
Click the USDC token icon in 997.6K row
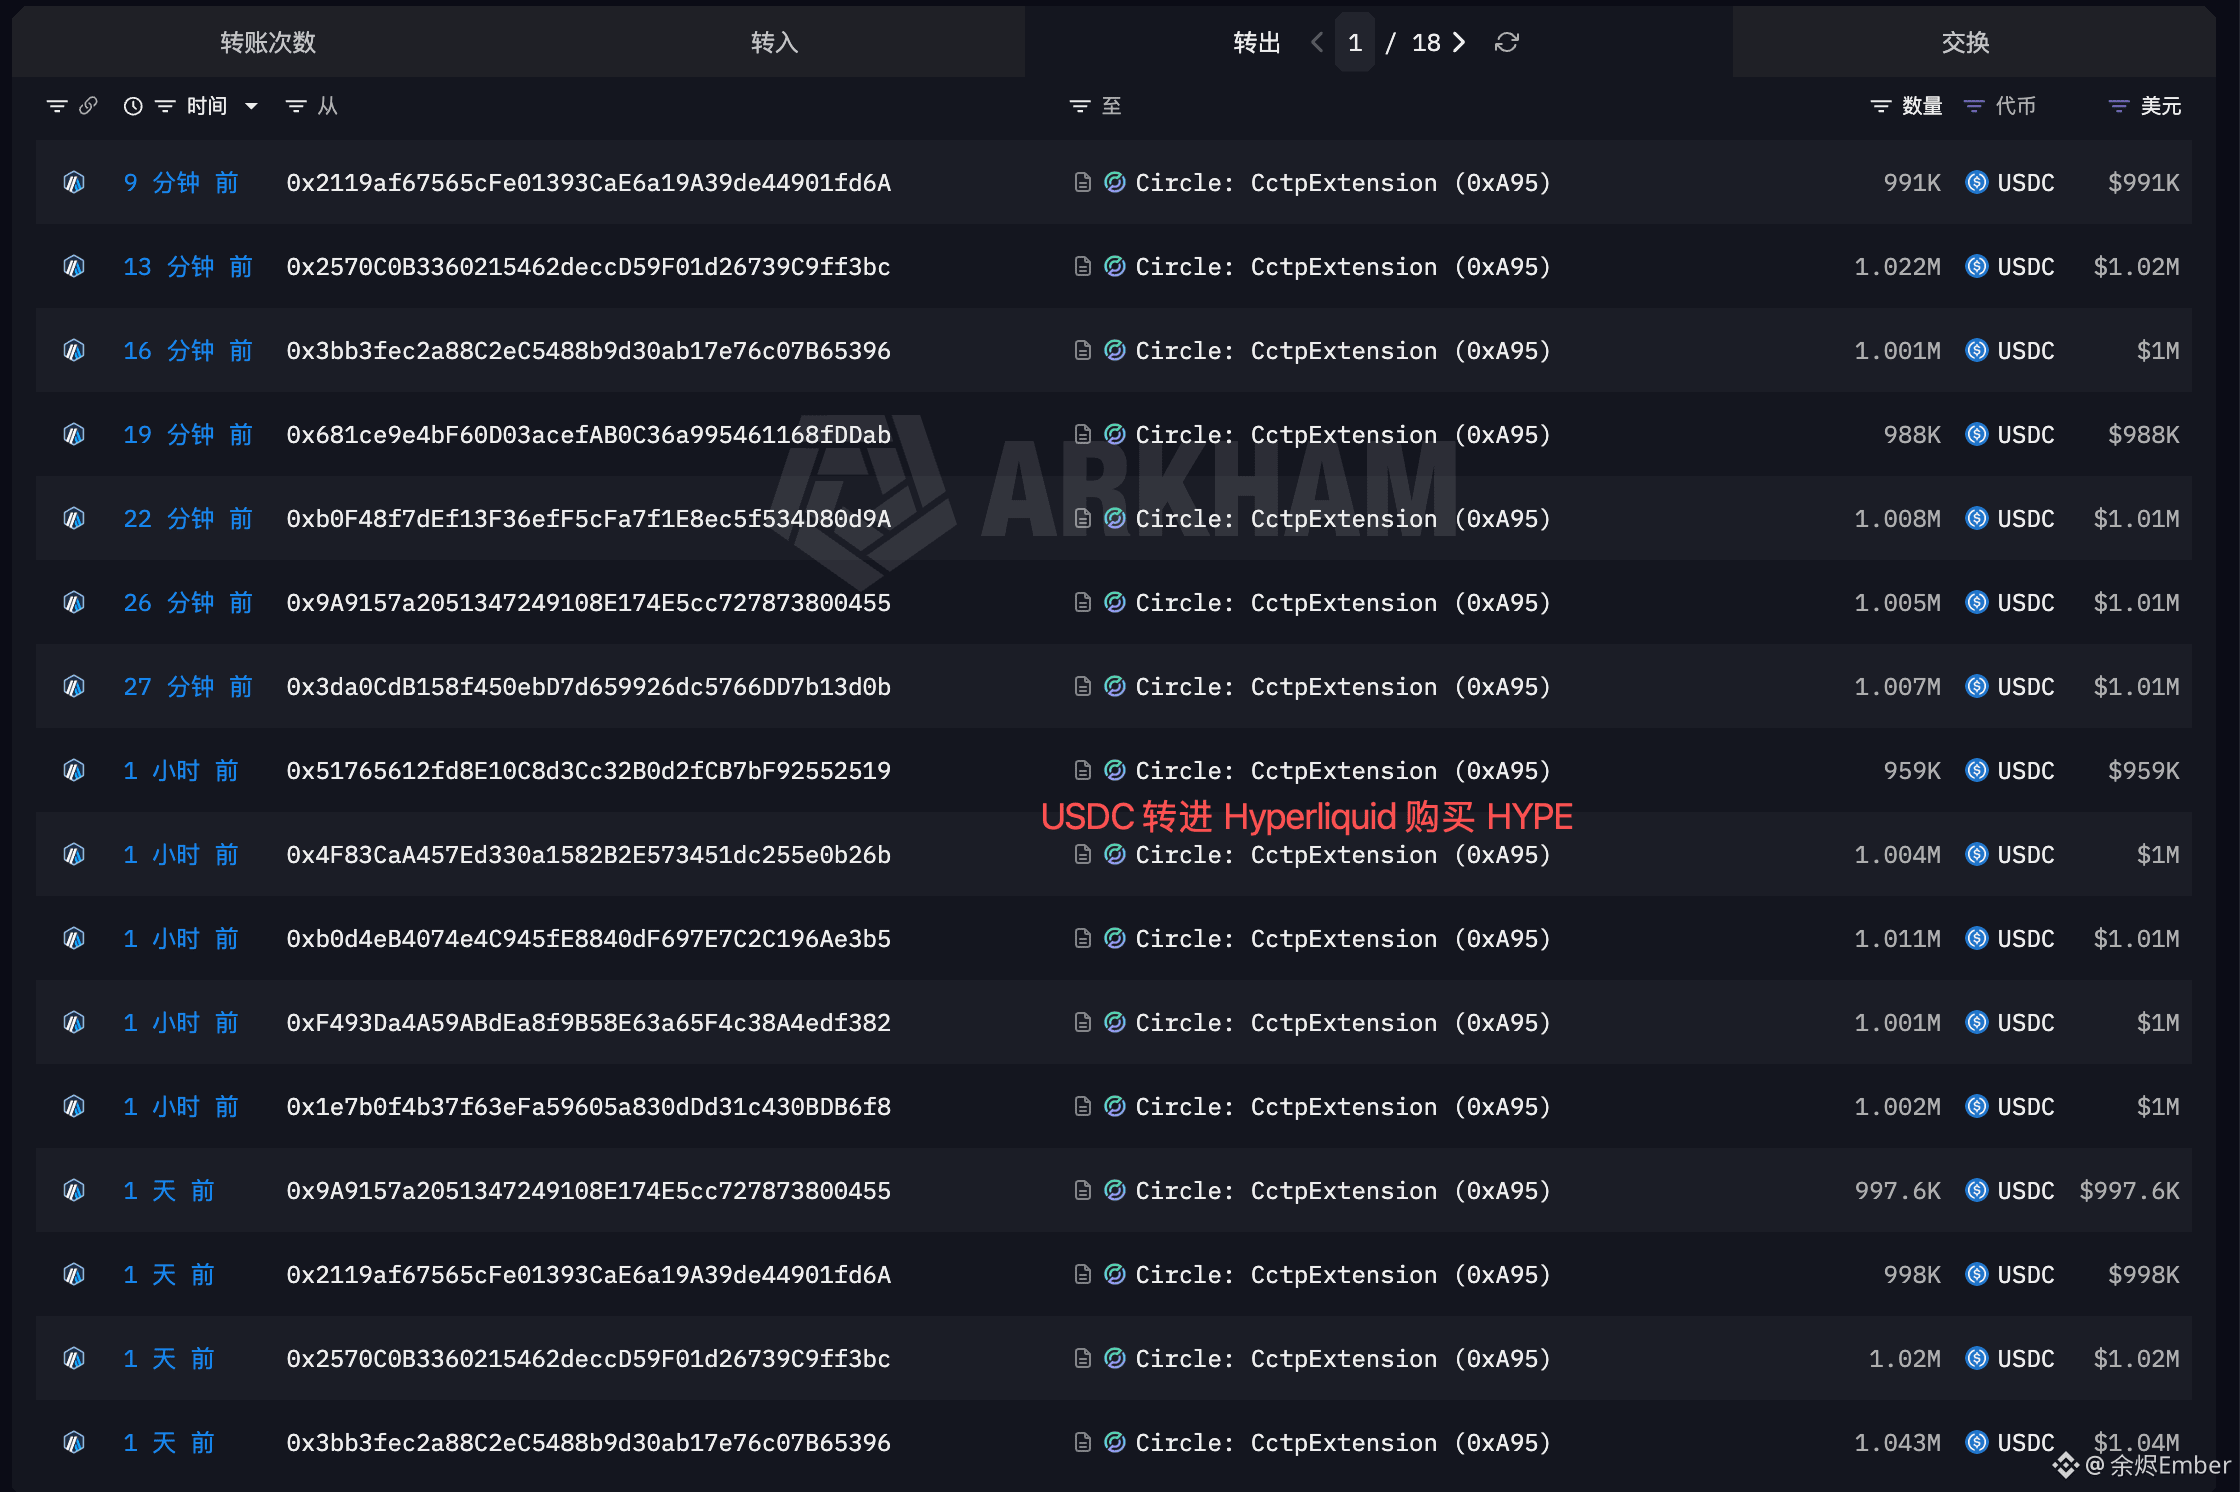(x=1977, y=1190)
